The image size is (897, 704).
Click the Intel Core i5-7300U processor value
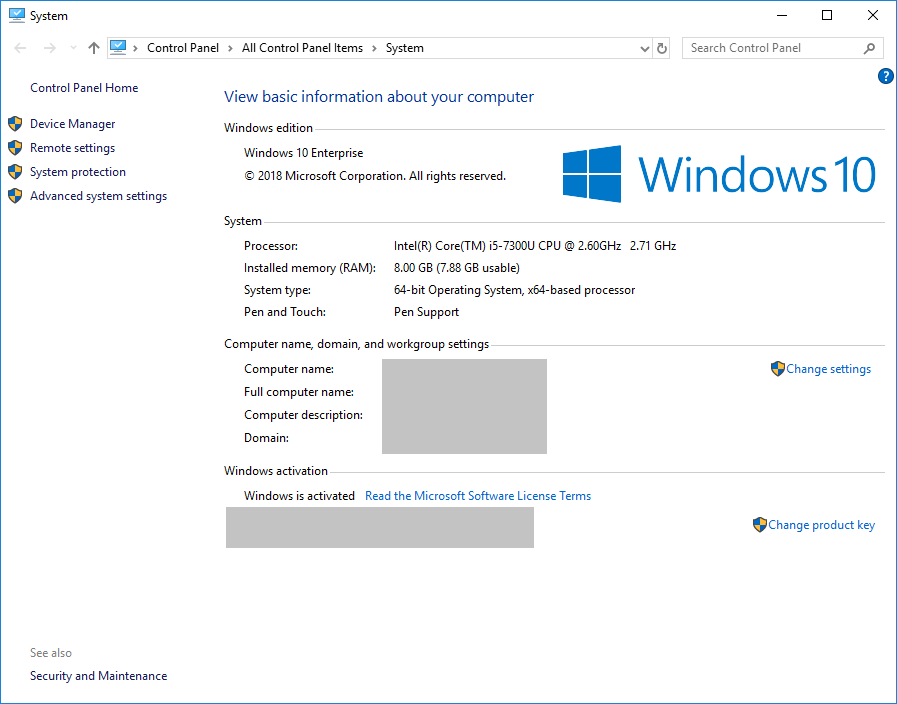coord(535,246)
